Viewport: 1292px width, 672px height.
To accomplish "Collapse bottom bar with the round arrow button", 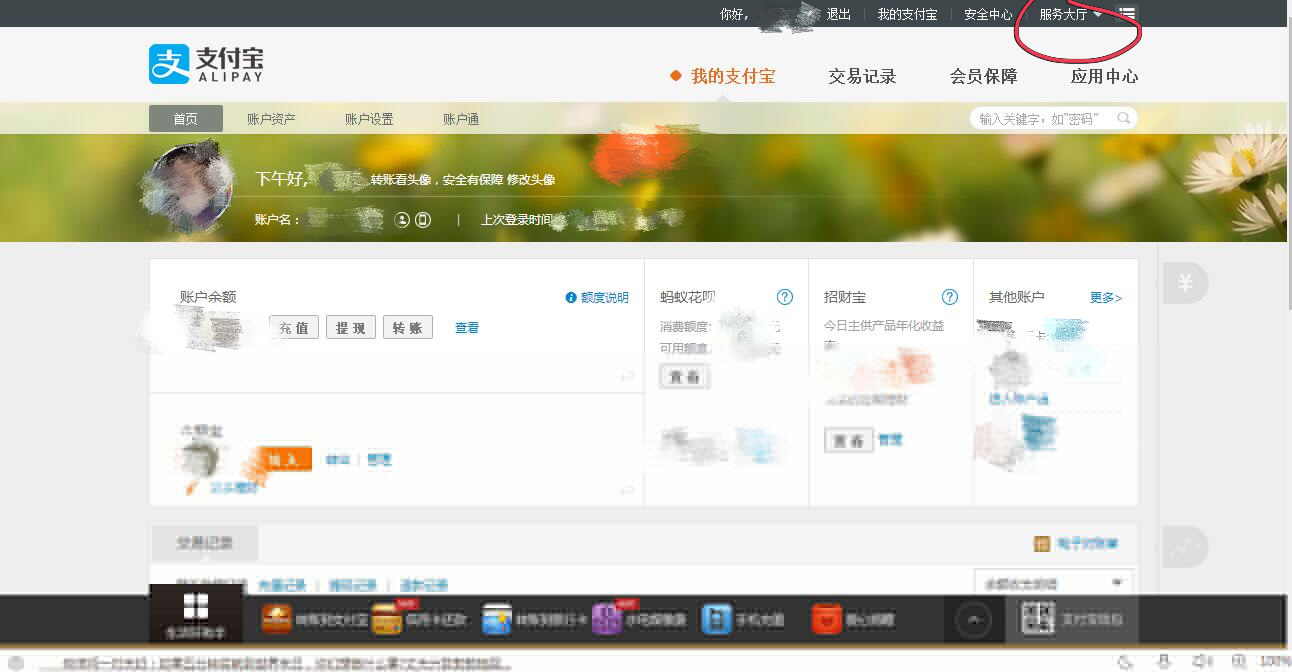I will [x=973, y=620].
